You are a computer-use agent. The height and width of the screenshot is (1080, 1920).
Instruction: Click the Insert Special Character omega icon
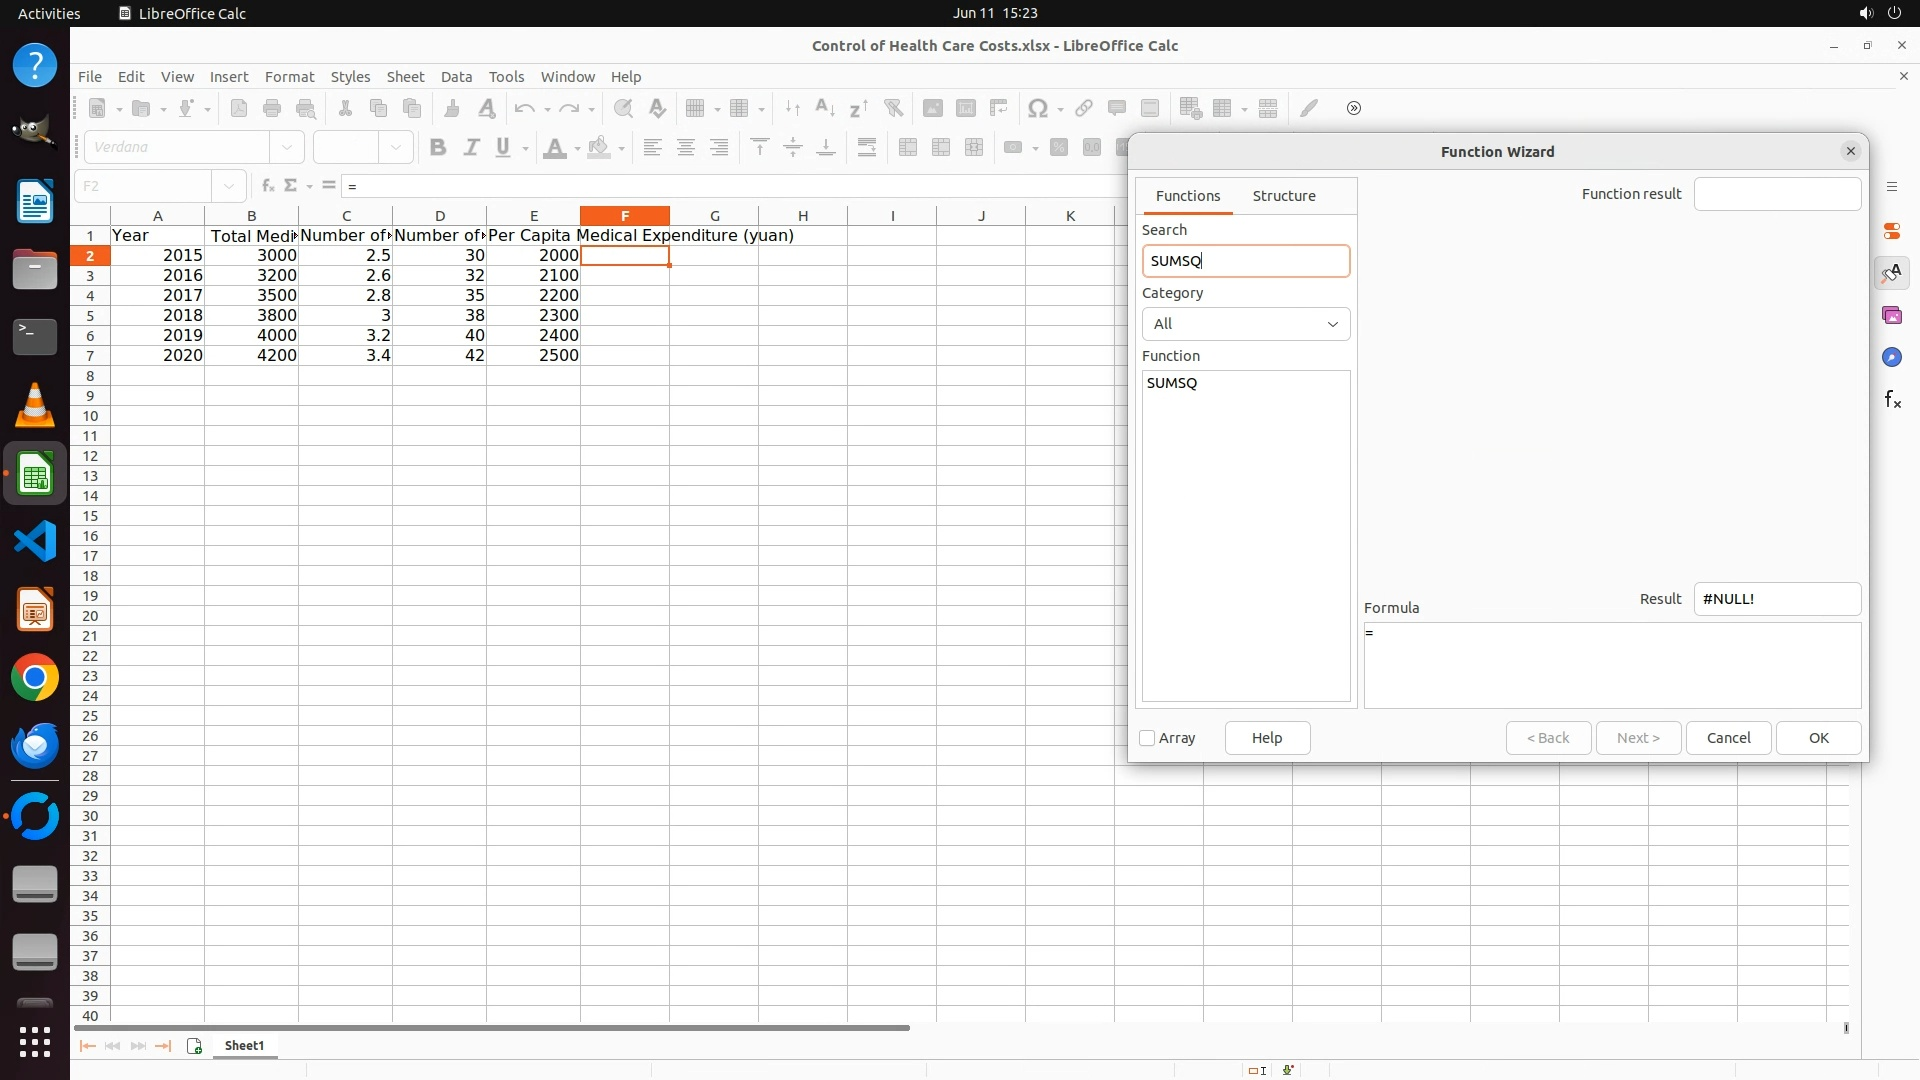1038,108
